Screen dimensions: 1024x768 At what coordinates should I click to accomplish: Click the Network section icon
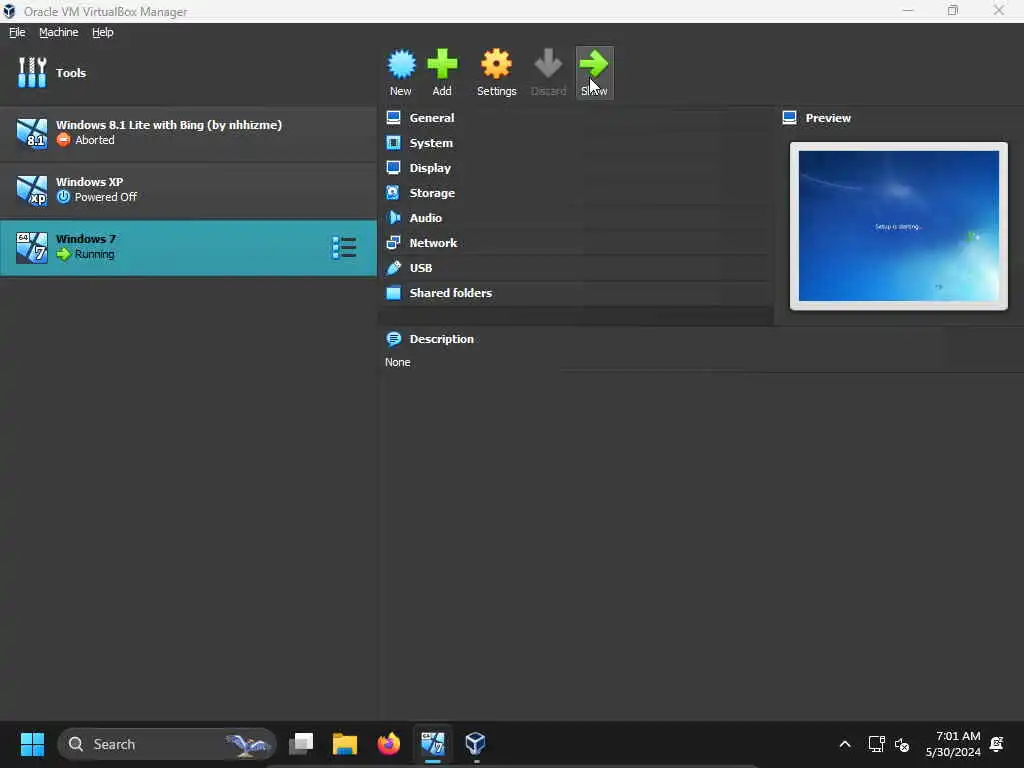click(393, 242)
